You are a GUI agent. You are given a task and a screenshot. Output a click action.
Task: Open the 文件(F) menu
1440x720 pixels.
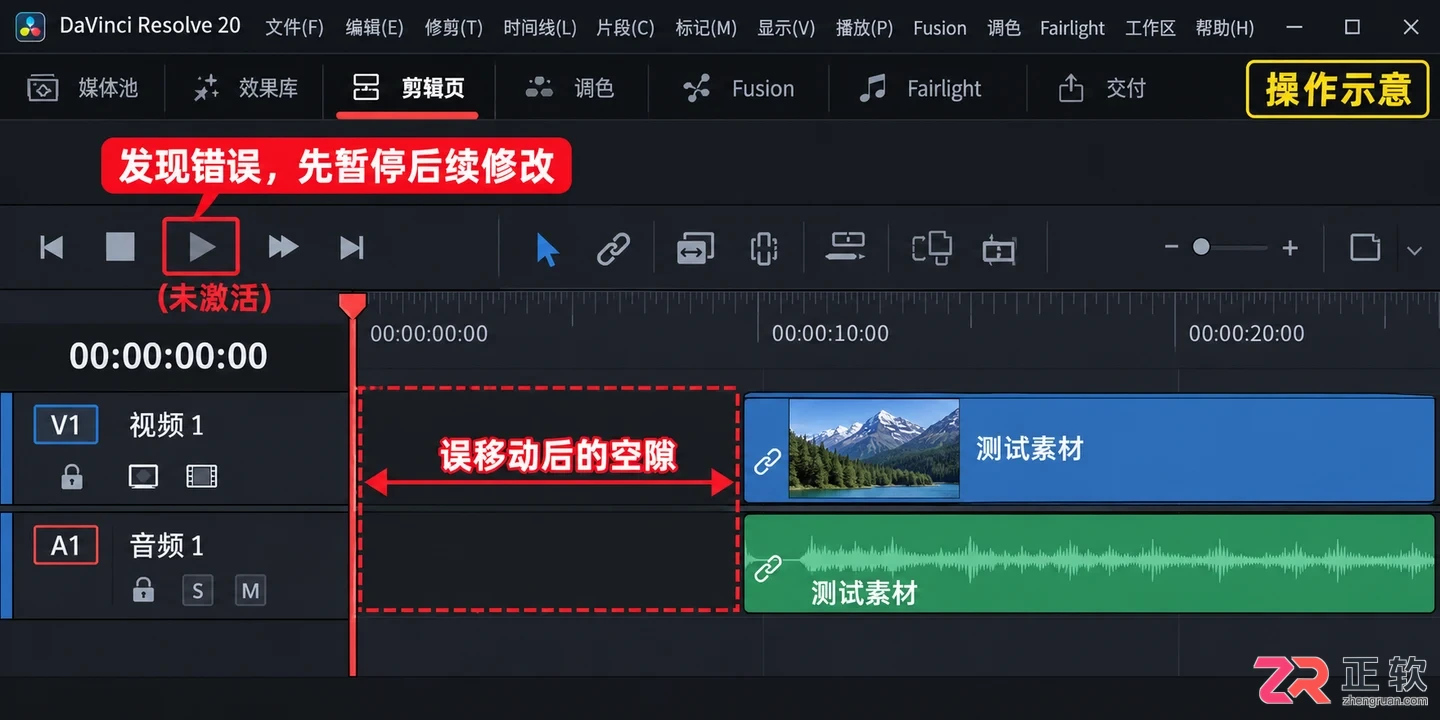coord(295,28)
